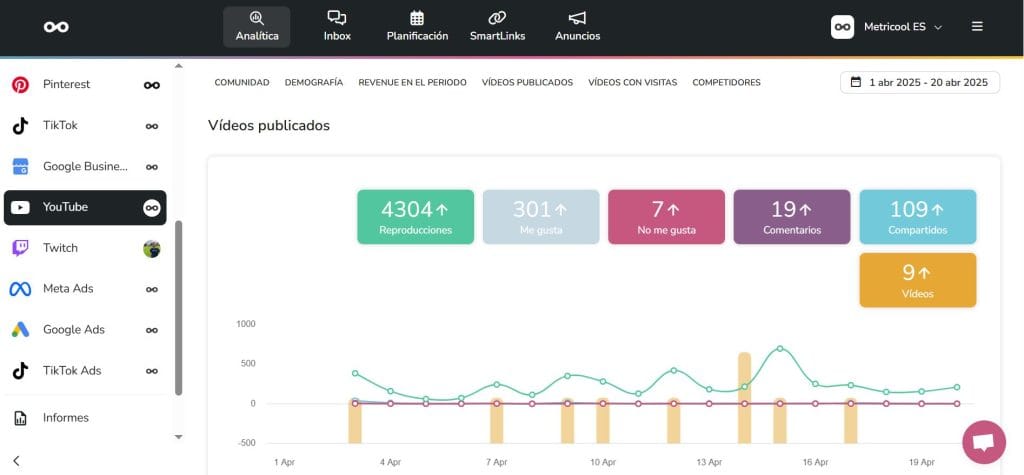
Task: Select Twitch in the sidebar
Action: click(60, 248)
